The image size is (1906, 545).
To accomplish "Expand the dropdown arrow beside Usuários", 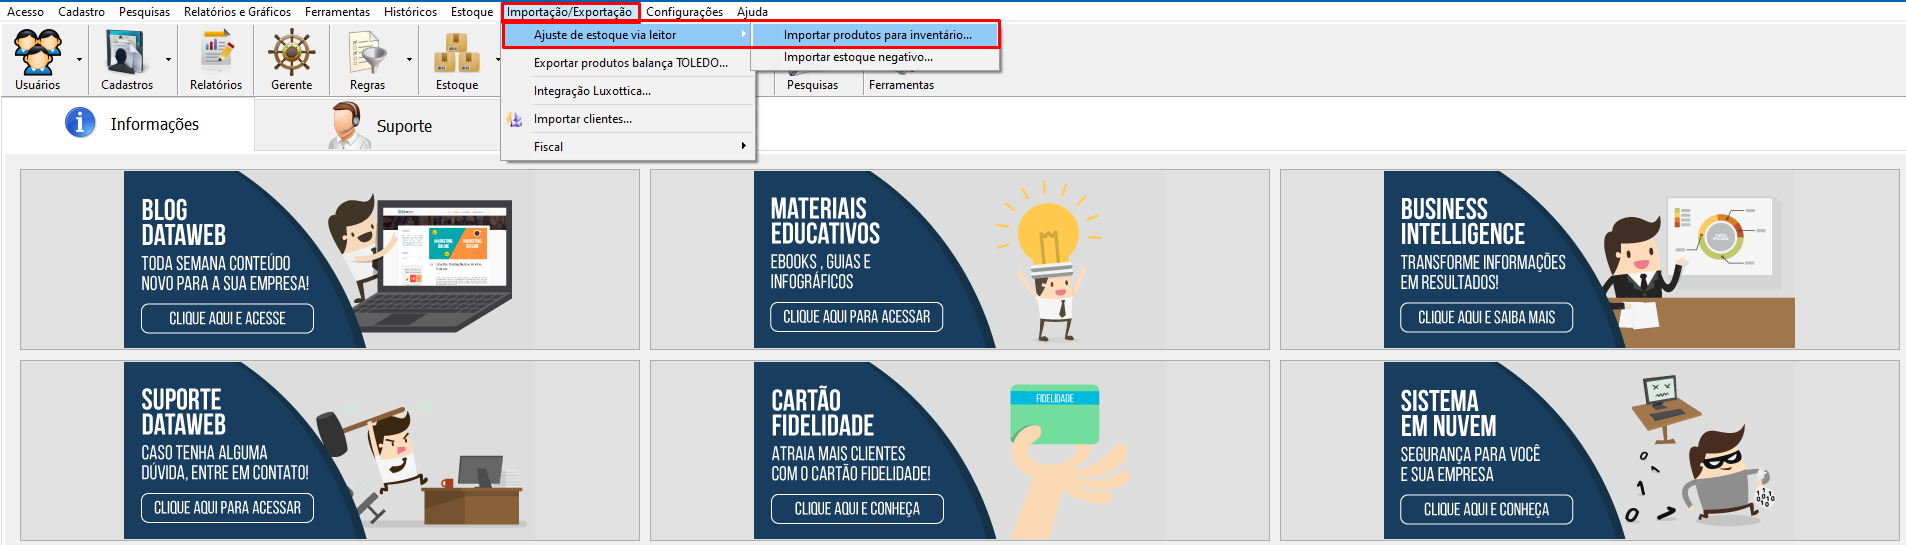I will (79, 60).
